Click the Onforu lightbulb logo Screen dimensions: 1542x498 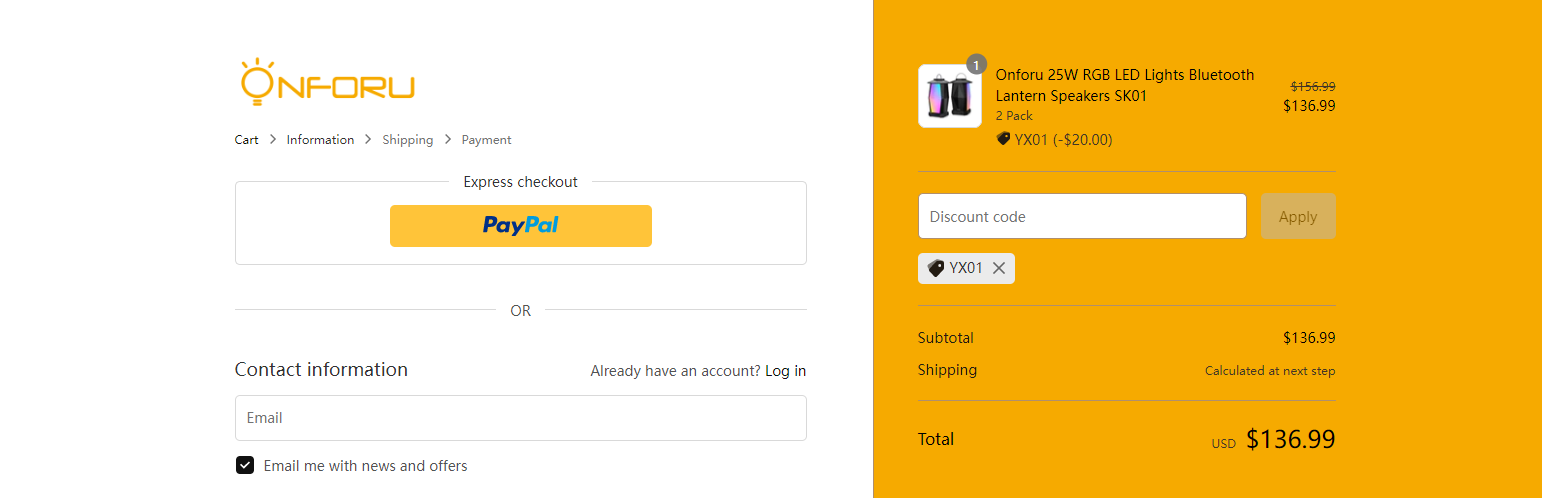327,82
